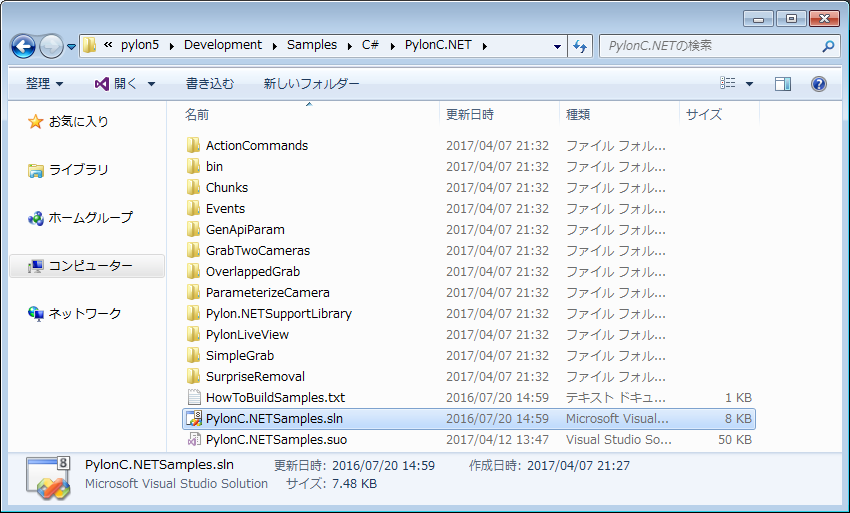Click 開く with the Visual Studio icon
The height and width of the screenshot is (513, 850).
[116, 84]
